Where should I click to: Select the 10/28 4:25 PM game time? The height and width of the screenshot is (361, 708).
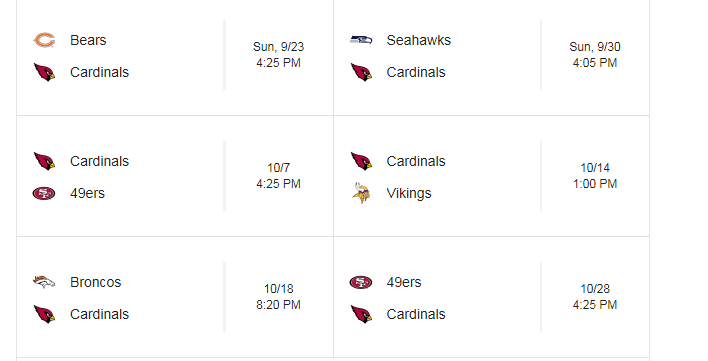(x=595, y=296)
